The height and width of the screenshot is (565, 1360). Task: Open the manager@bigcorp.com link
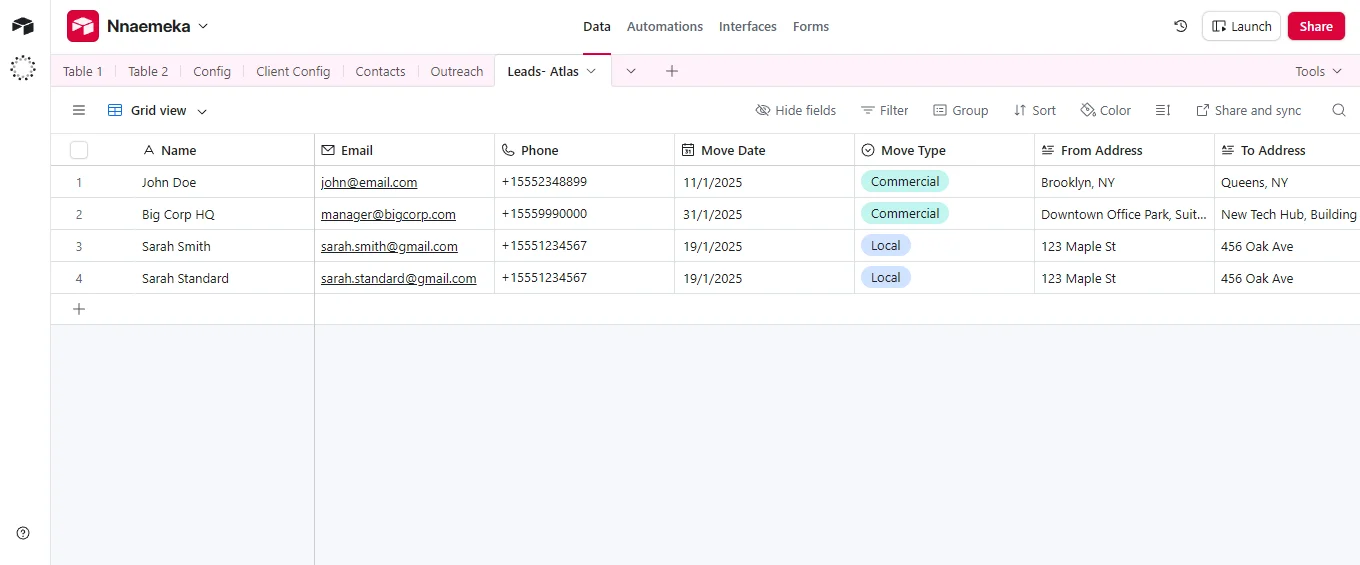tap(388, 215)
